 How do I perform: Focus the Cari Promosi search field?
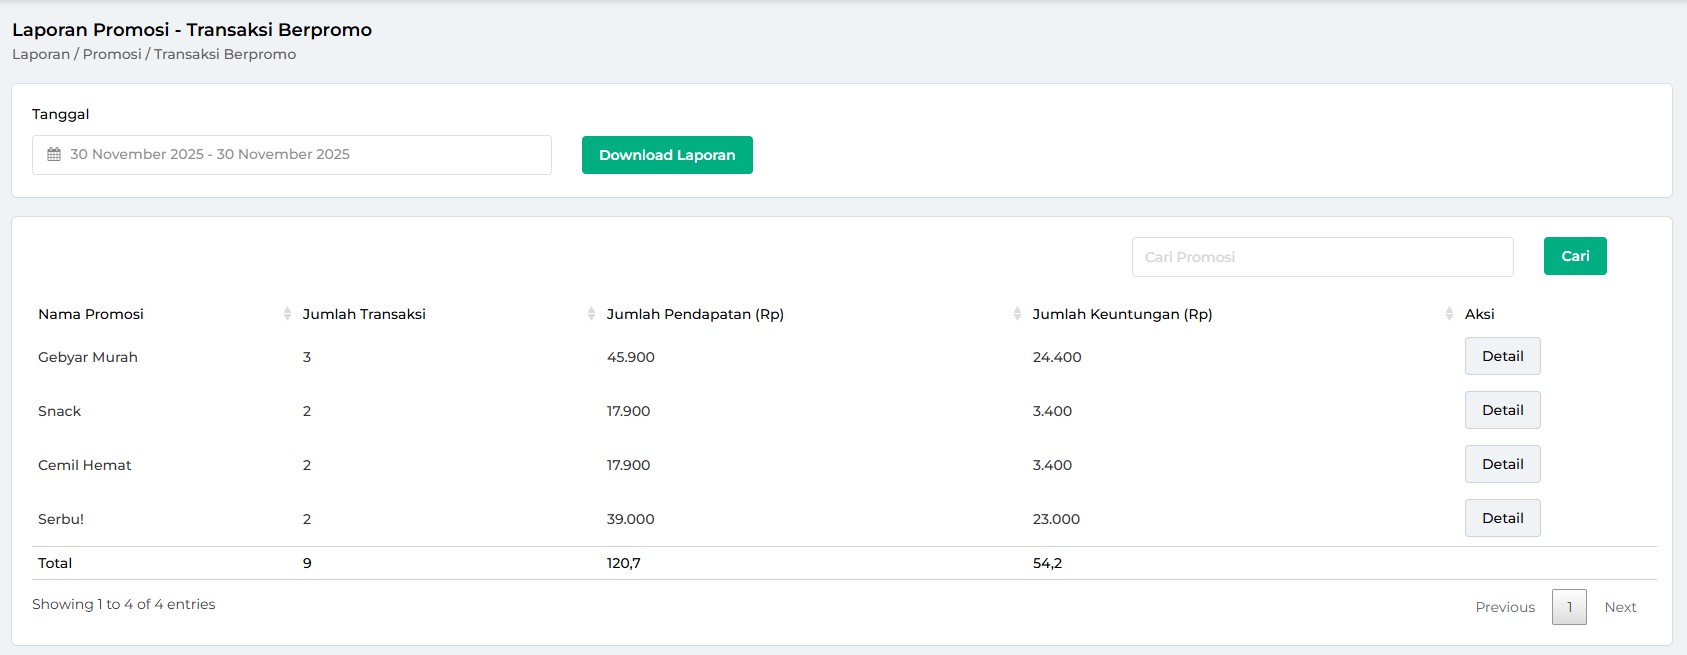(x=1321, y=257)
